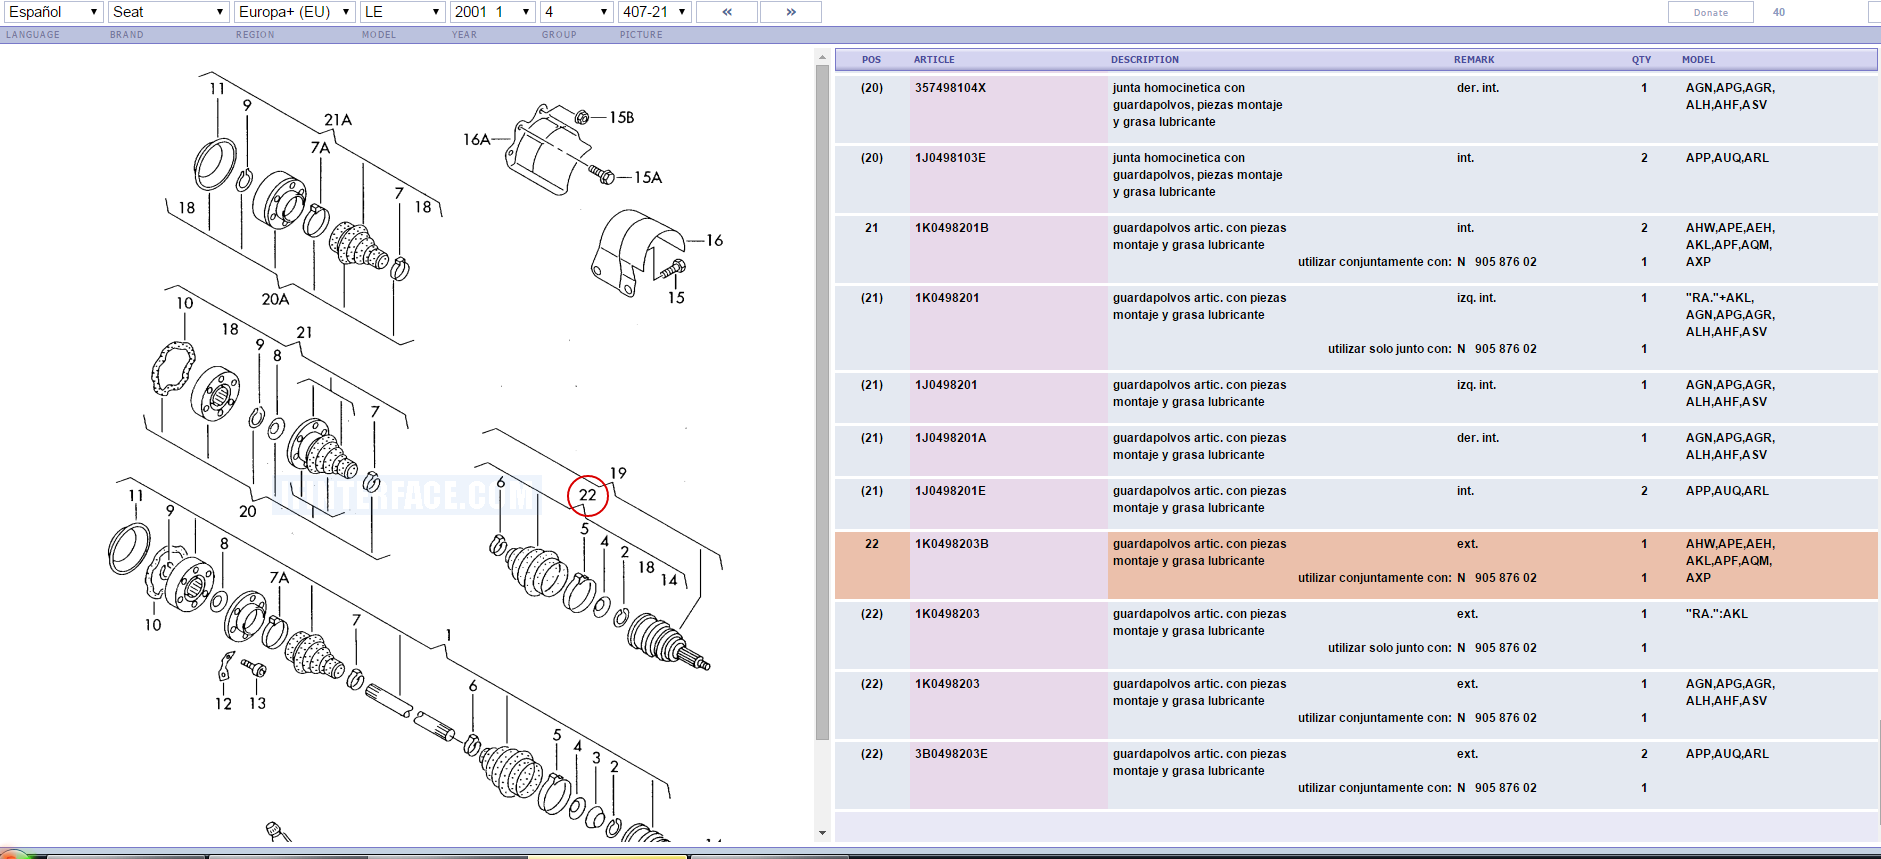
Task: Click the REMARK column header
Action: [x=1474, y=60]
